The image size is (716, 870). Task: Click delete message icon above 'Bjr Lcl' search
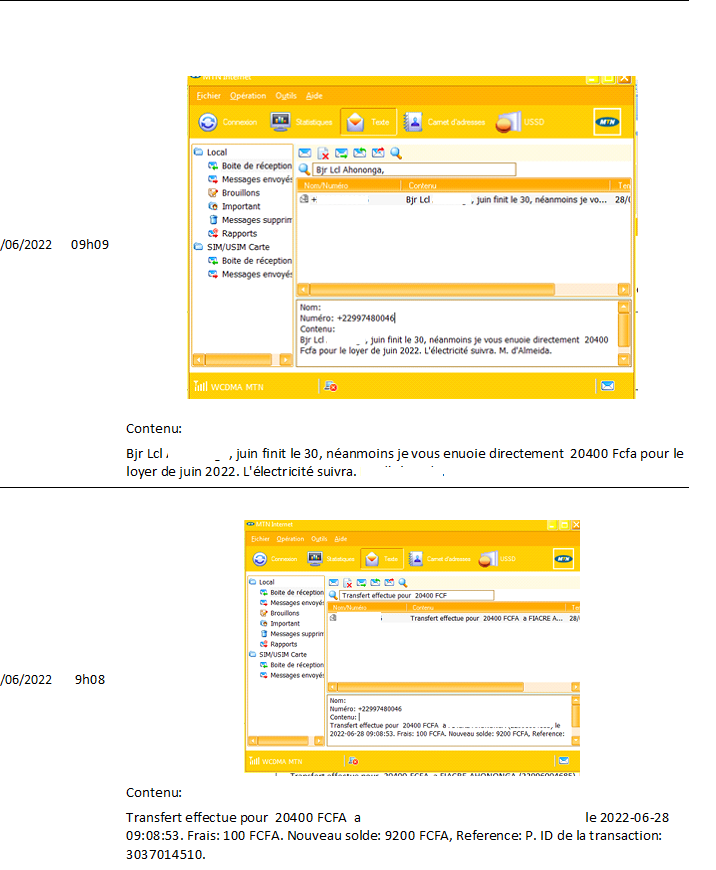coord(323,153)
